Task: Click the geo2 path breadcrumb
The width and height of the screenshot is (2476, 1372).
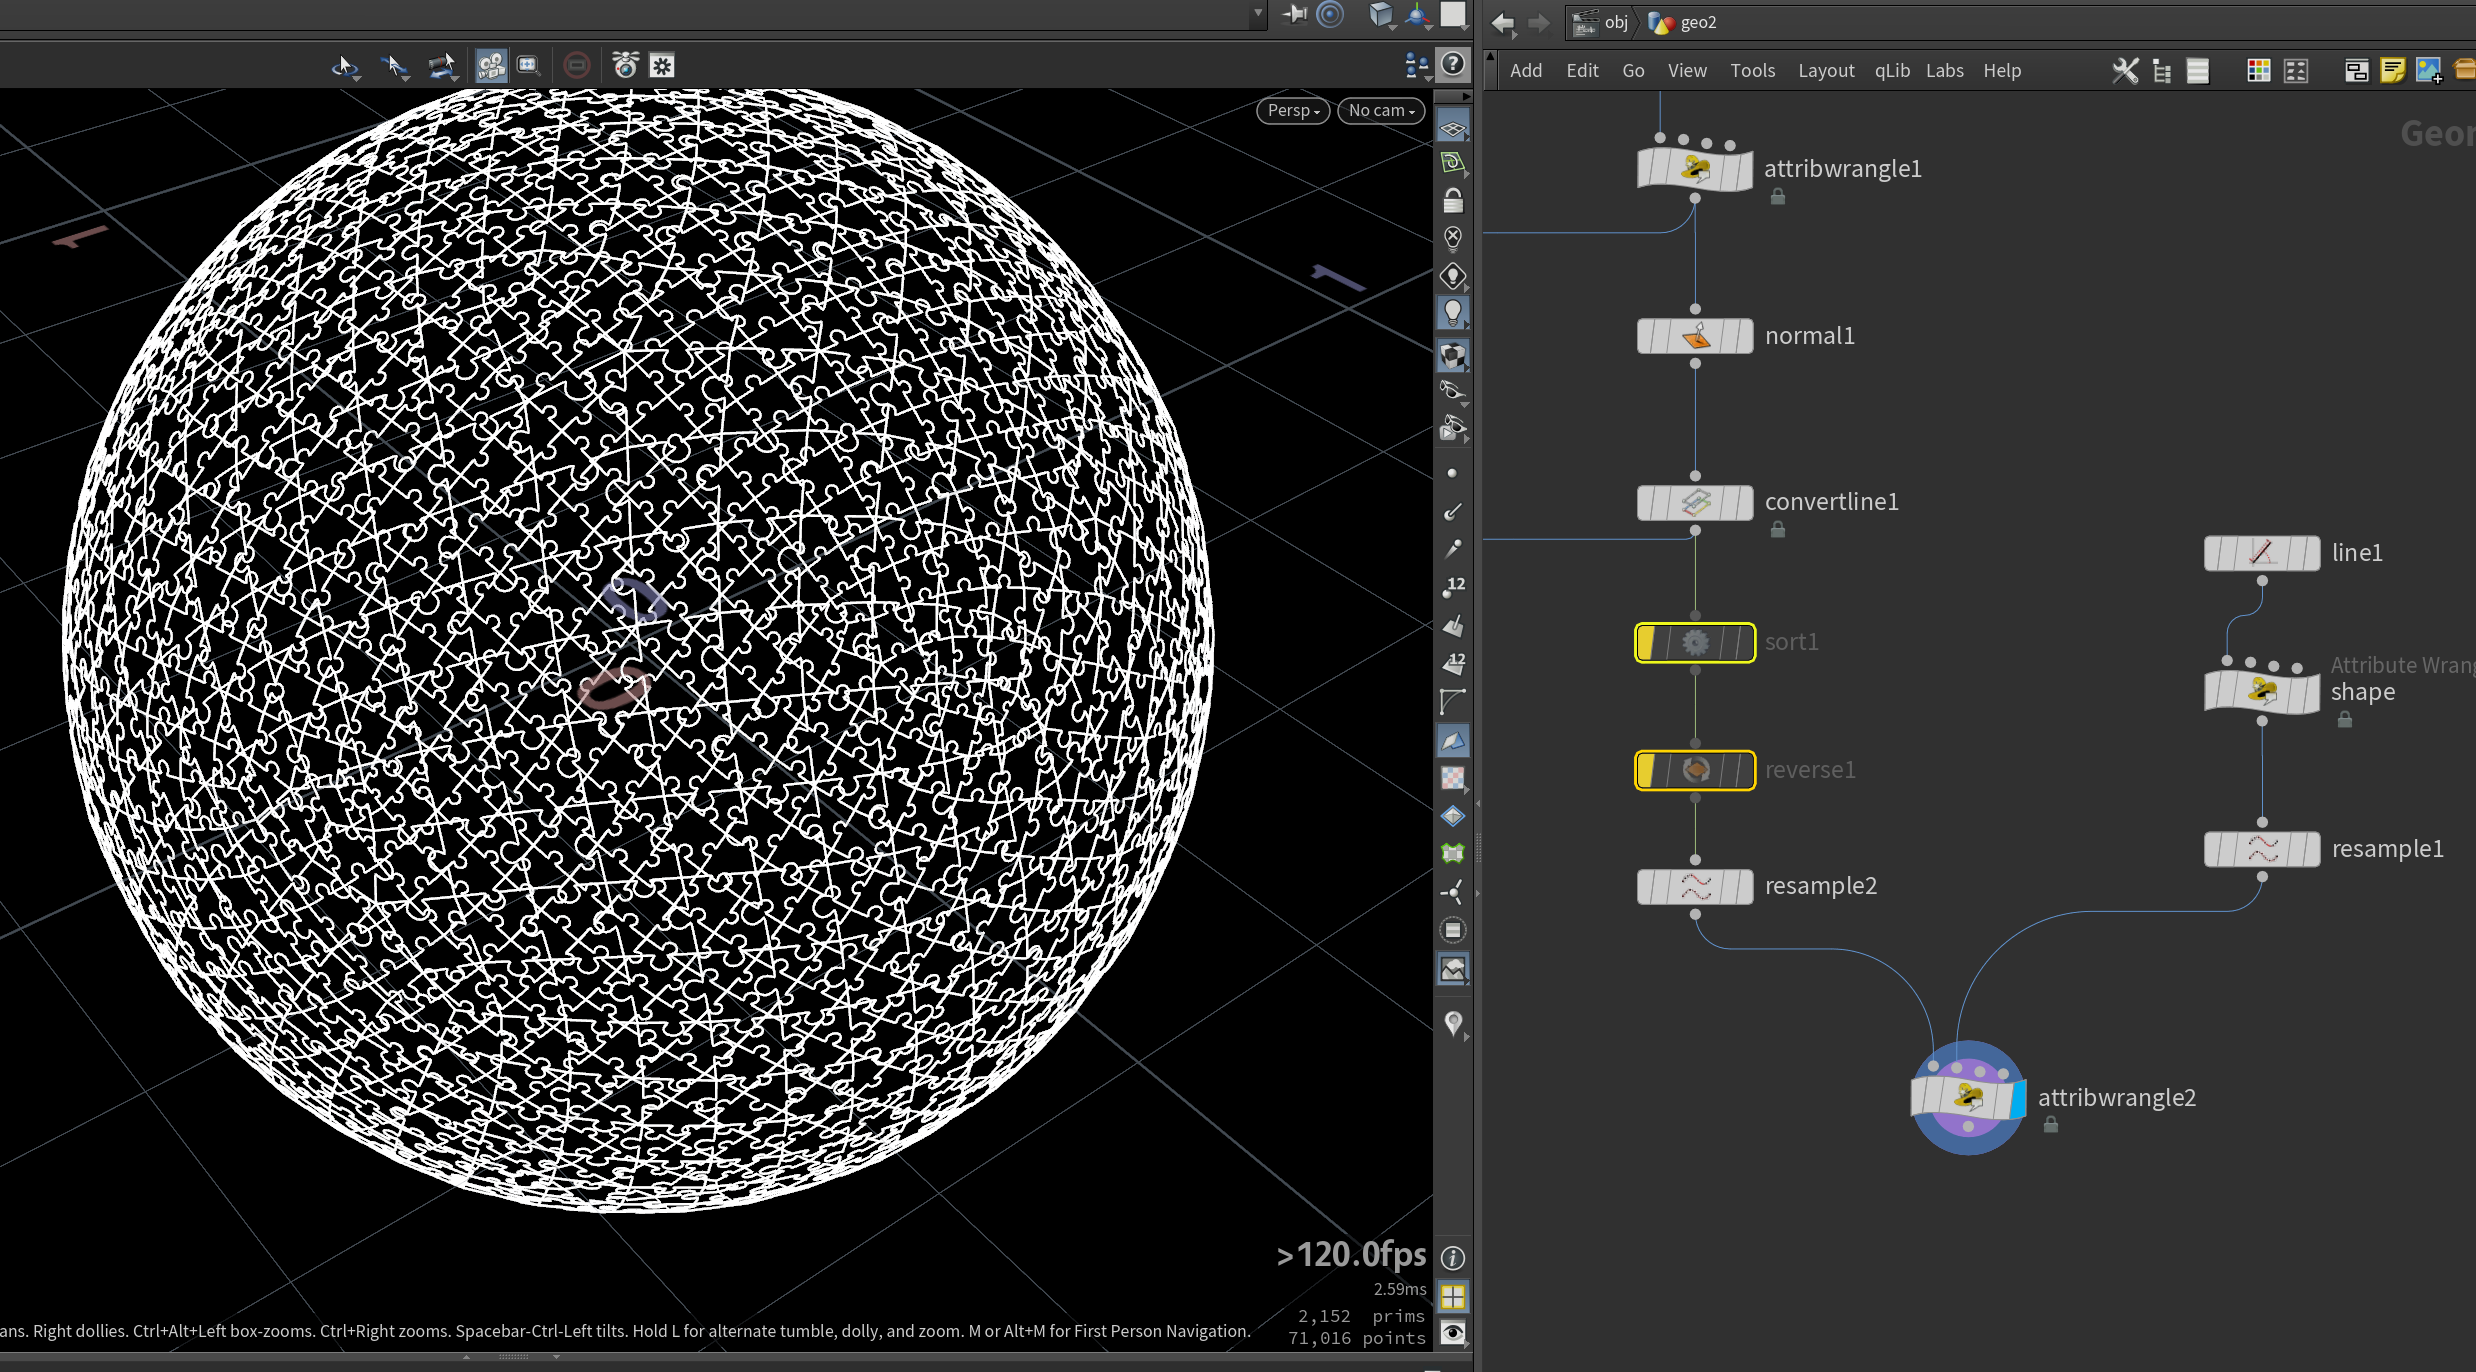Action: (1683, 22)
